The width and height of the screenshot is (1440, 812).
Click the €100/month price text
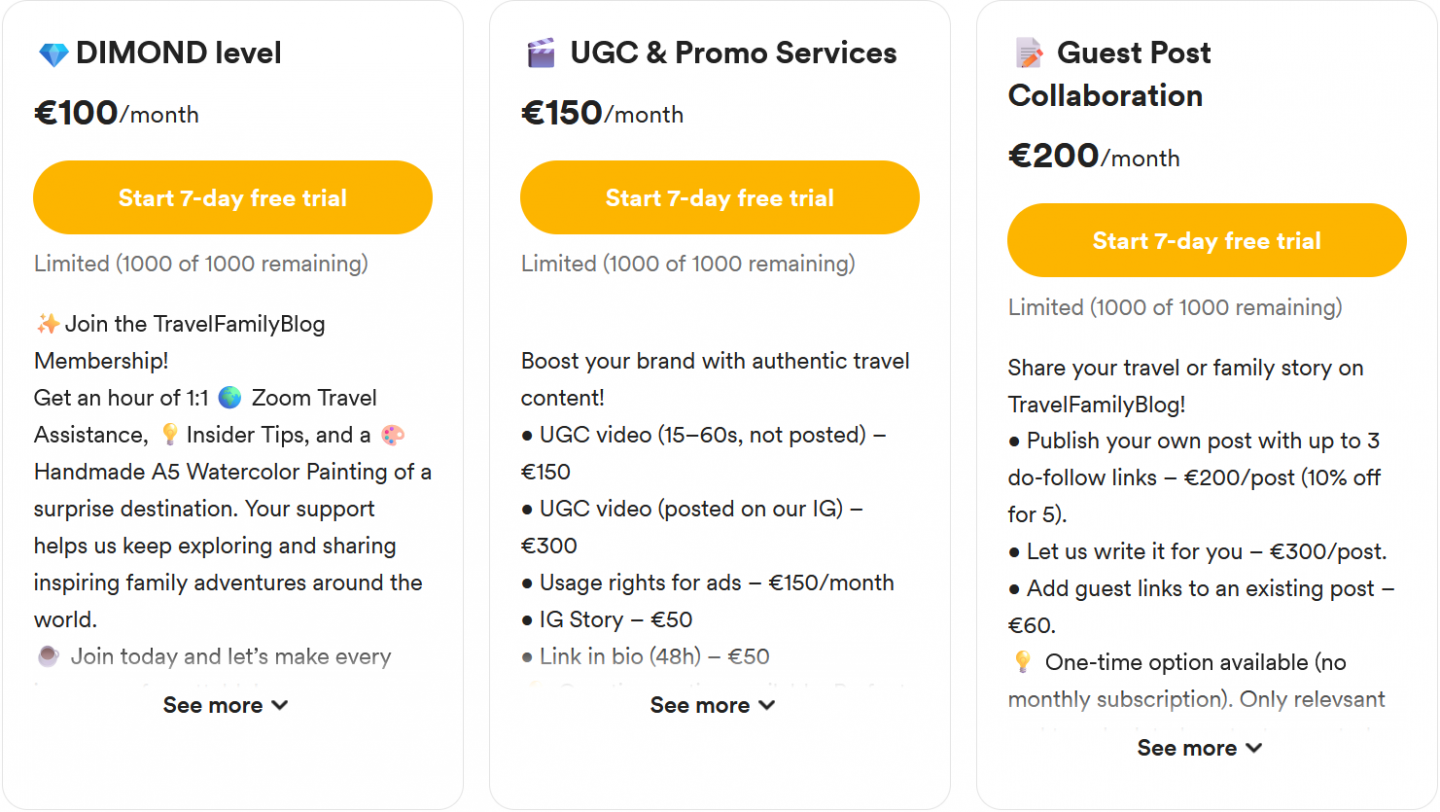(x=116, y=113)
